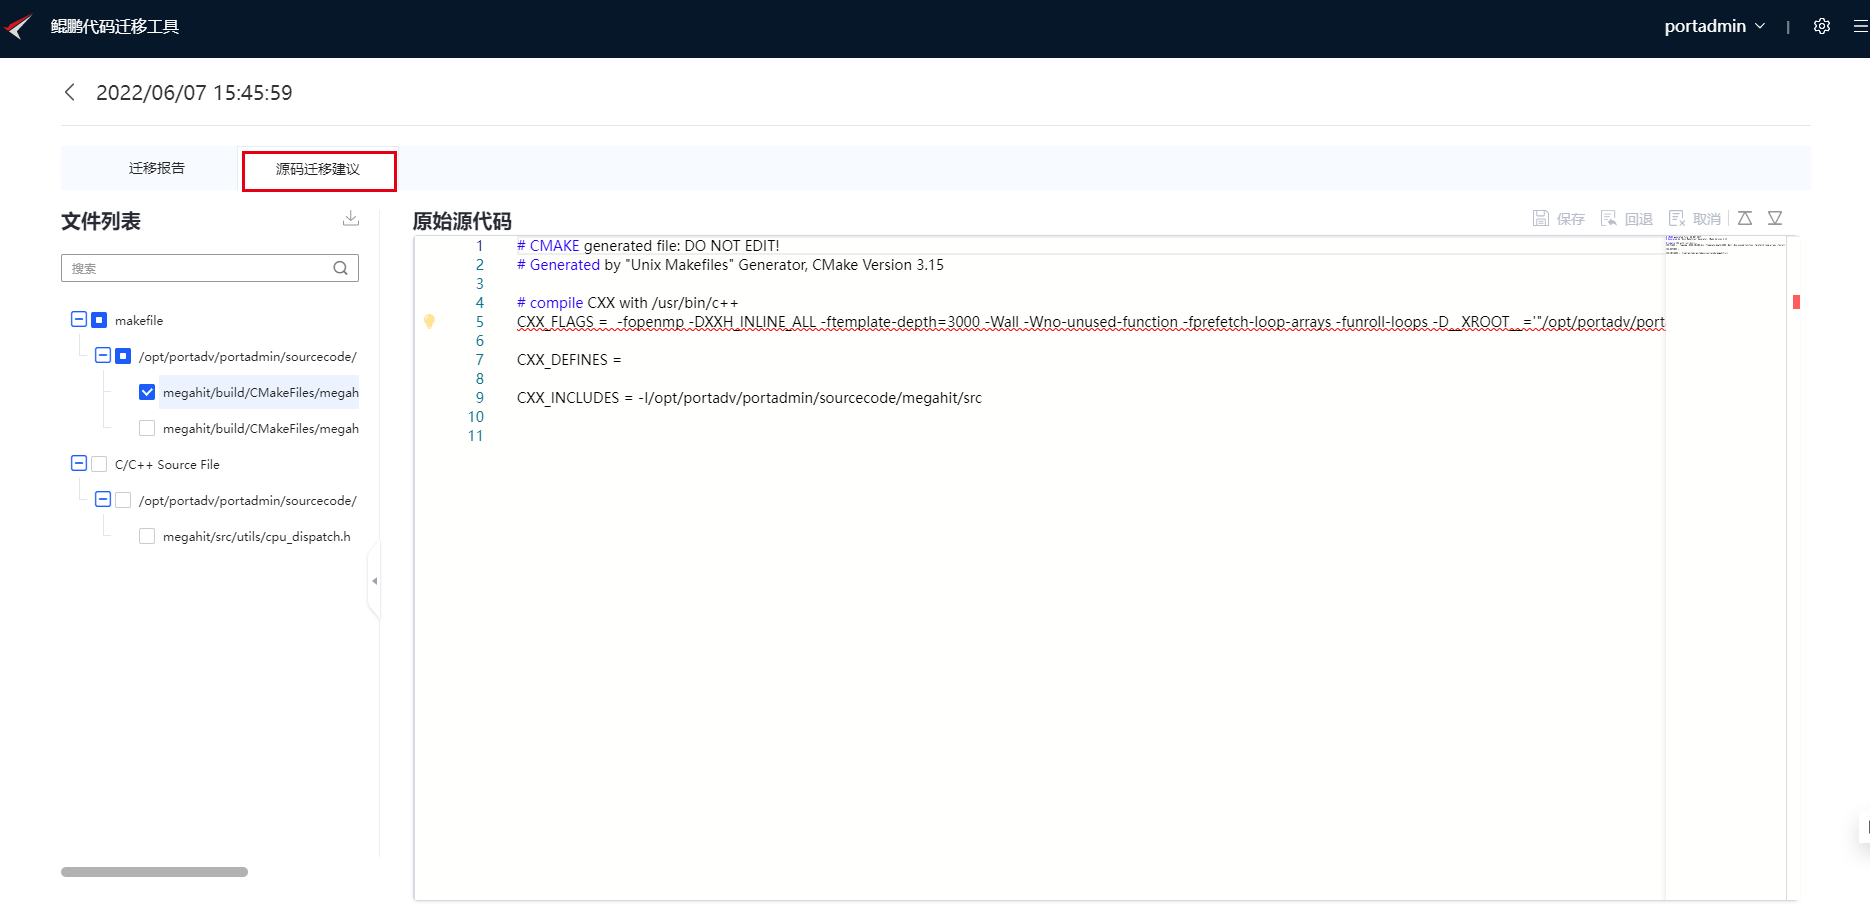Collapse the file list side panel
The width and height of the screenshot is (1870, 904).
(x=374, y=581)
